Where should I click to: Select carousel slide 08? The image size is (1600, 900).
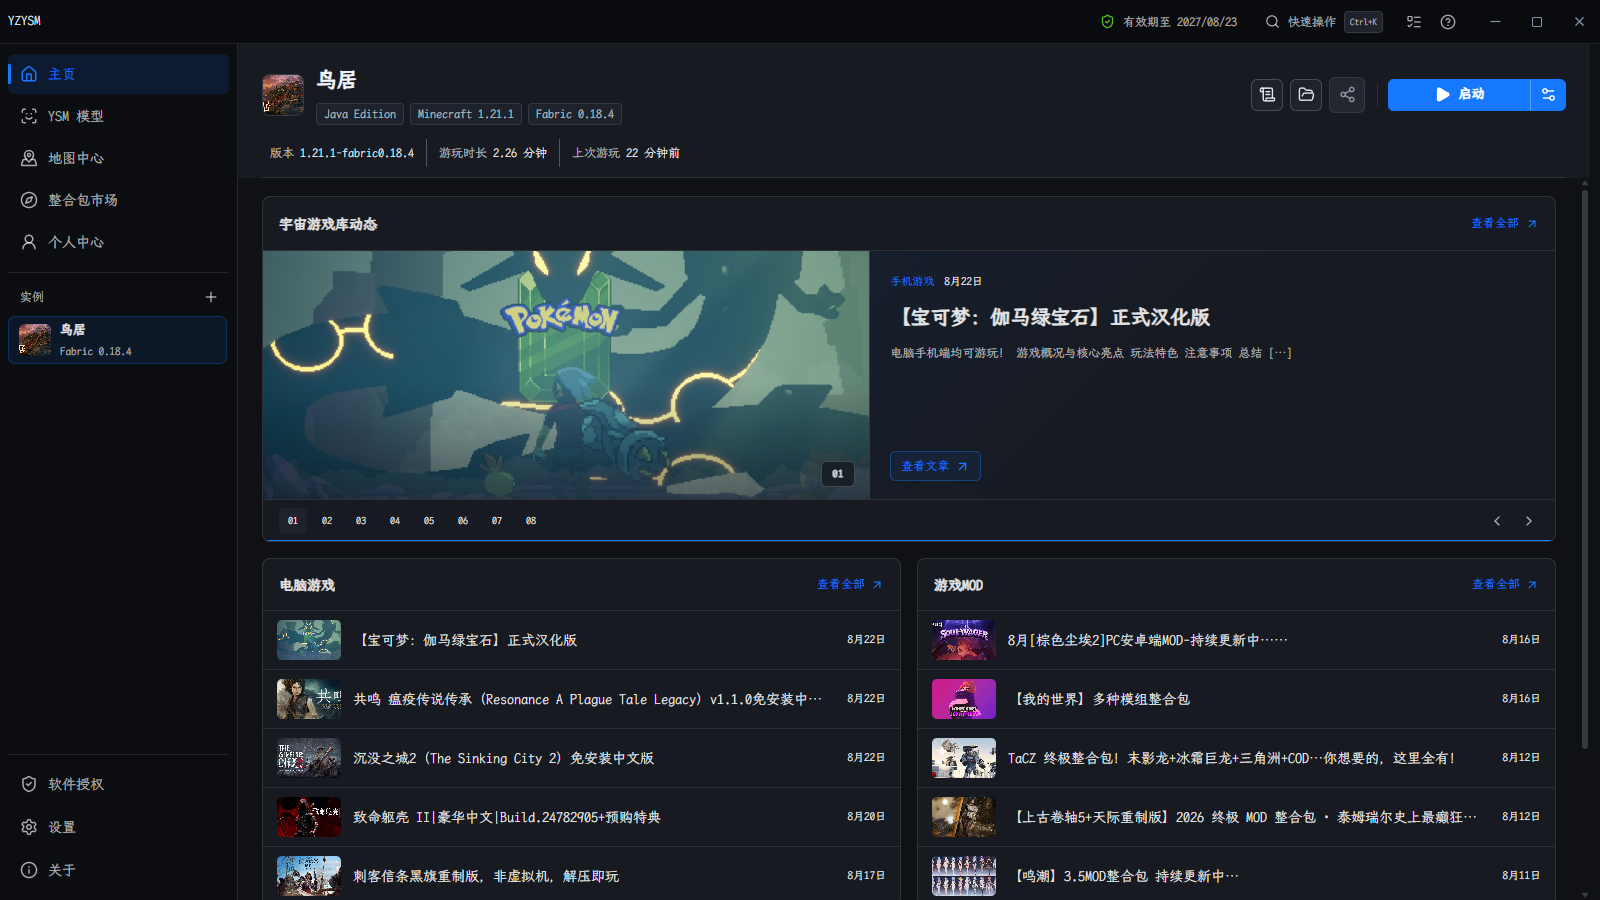click(531, 521)
